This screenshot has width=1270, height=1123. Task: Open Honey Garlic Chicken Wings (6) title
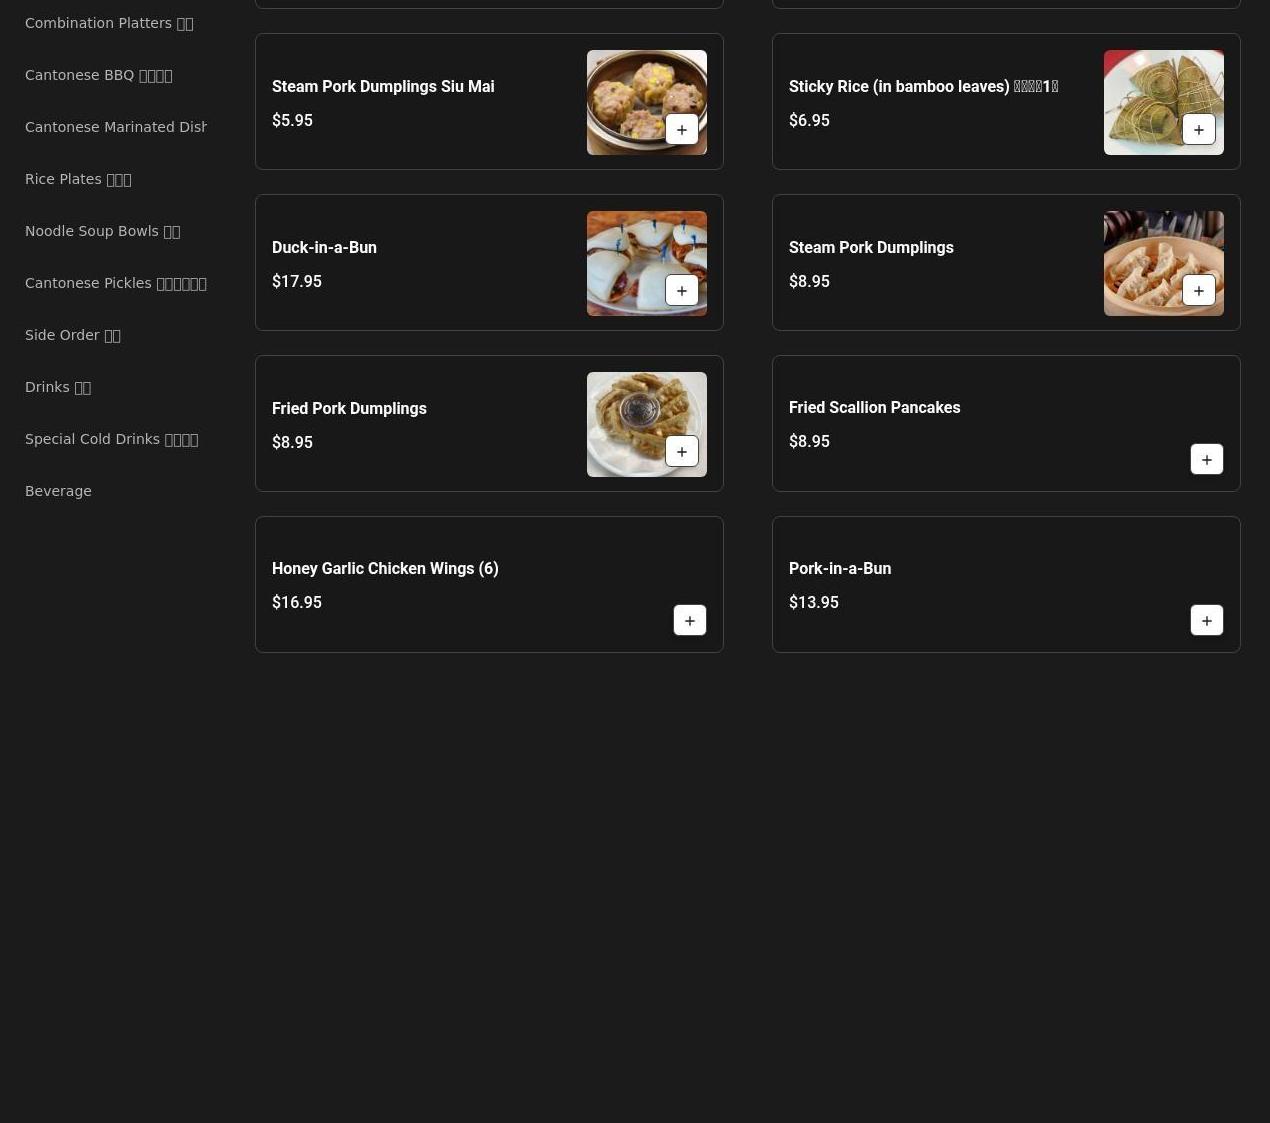pyautogui.click(x=385, y=569)
